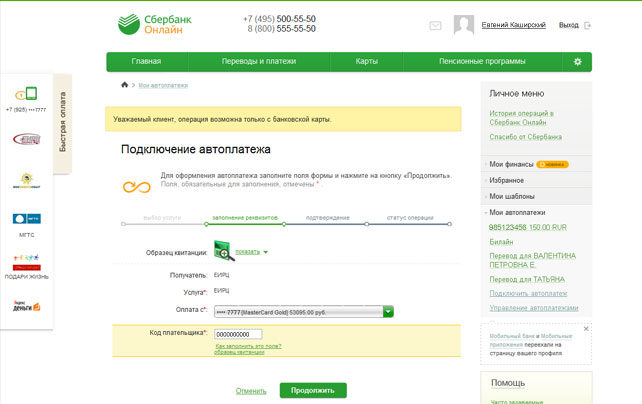
Task: Click the подтверждение progress step
Action: [x=328, y=218]
